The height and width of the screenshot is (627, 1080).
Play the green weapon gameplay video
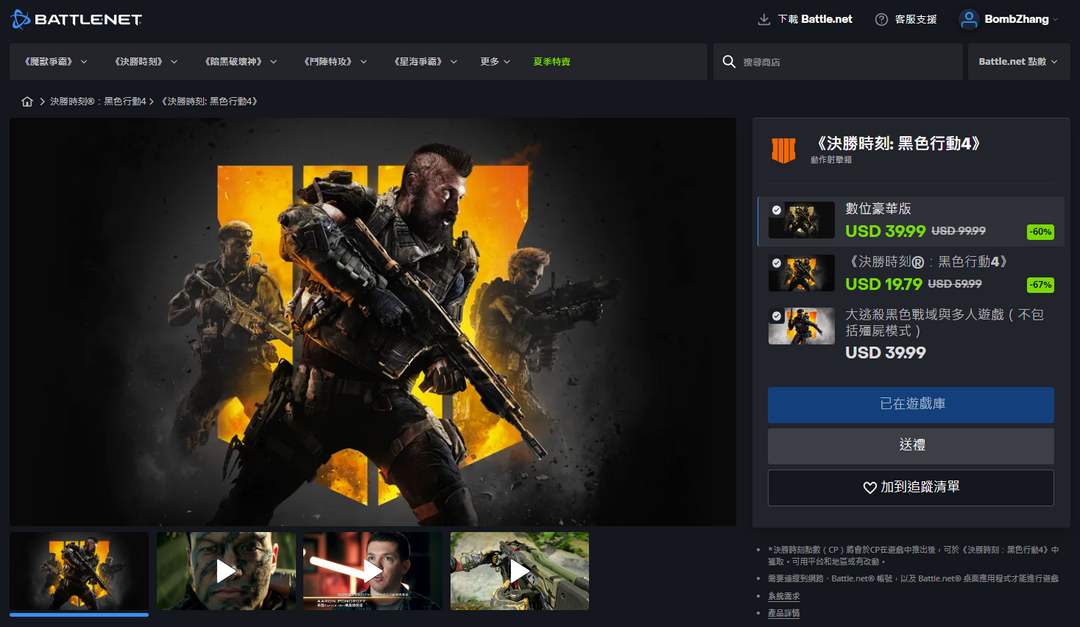[x=519, y=571]
